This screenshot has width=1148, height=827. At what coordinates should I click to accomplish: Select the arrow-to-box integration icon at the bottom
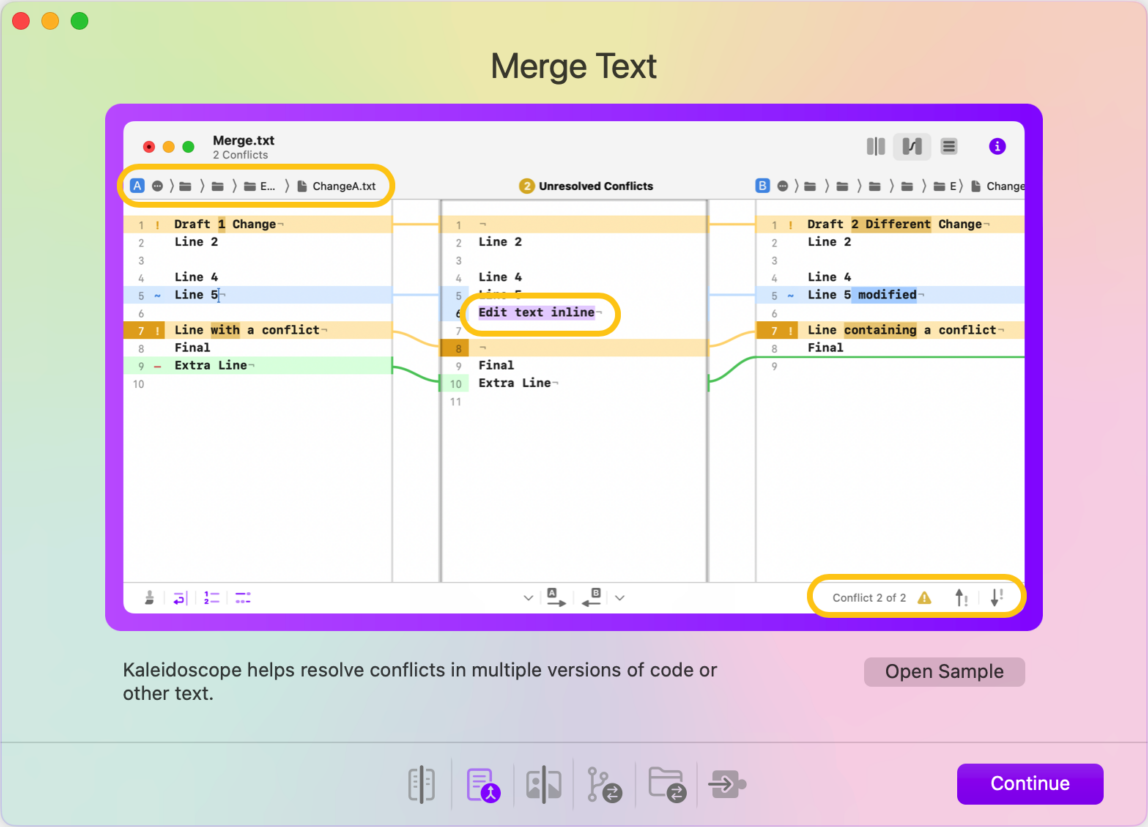(x=727, y=785)
